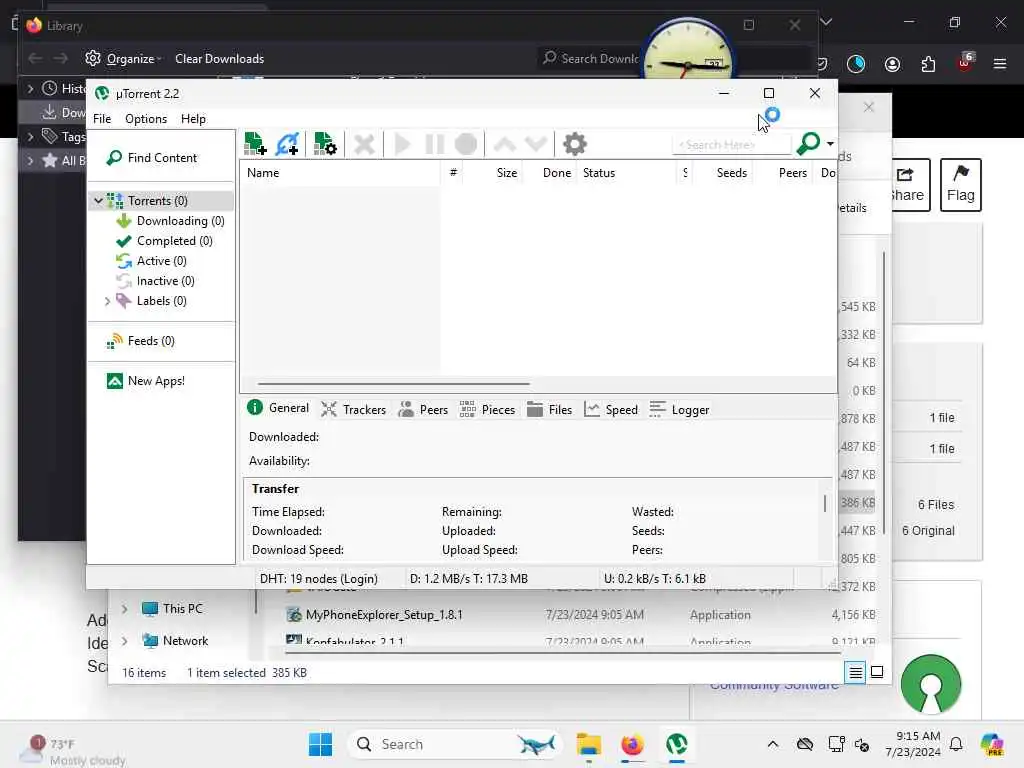Switch Explorer to details view icon
1024x768 pixels.
click(x=856, y=672)
